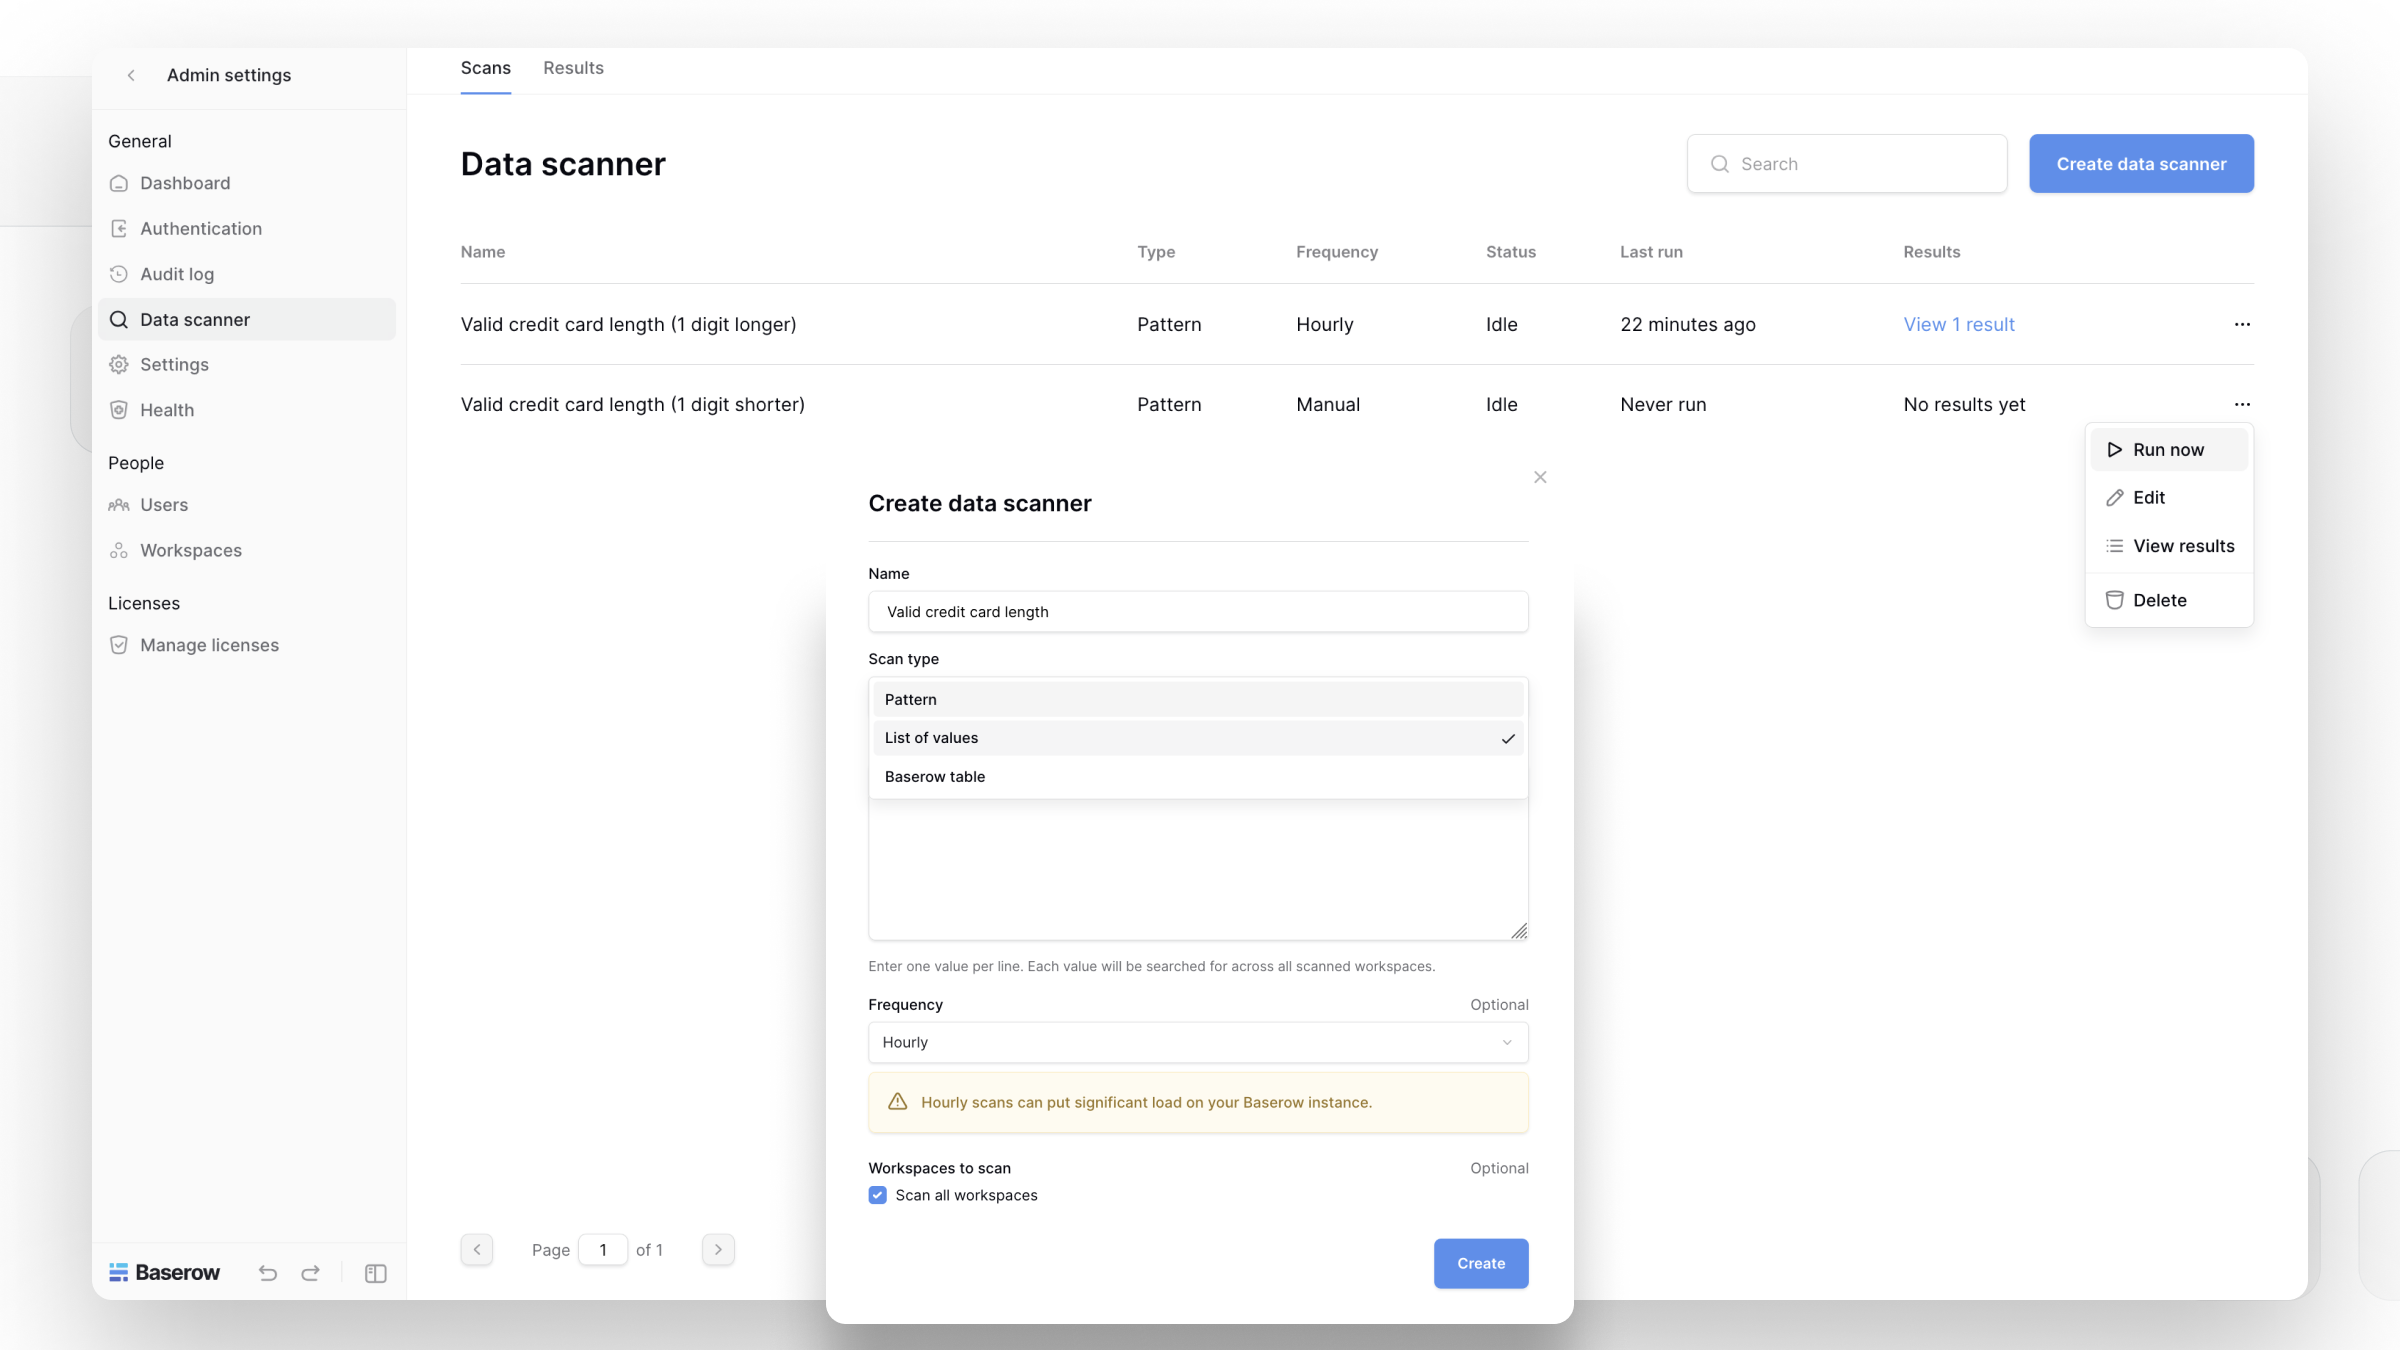Select the Authentication settings icon
The width and height of the screenshot is (2400, 1350).
pyautogui.click(x=119, y=228)
